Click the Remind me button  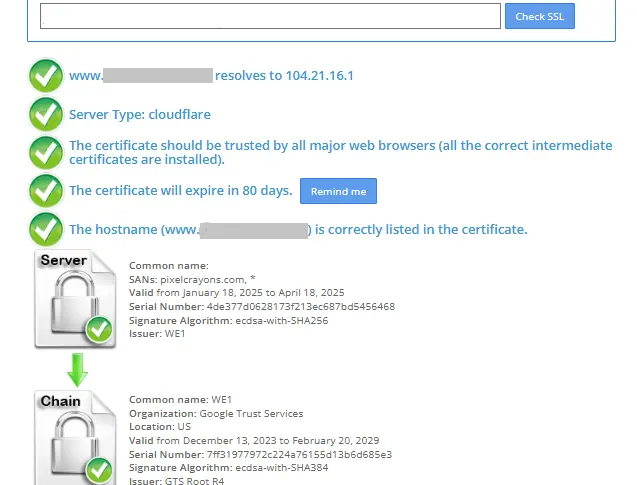[338, 191]
